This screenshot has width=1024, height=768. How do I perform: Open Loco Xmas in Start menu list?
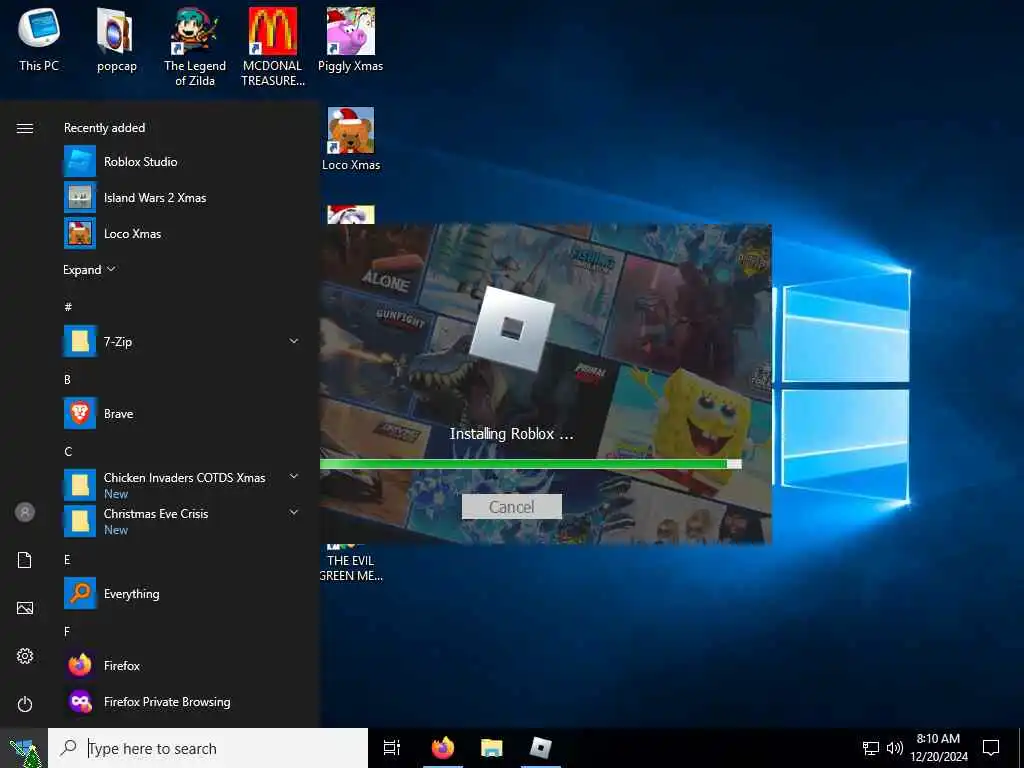[x=182, y=234]
